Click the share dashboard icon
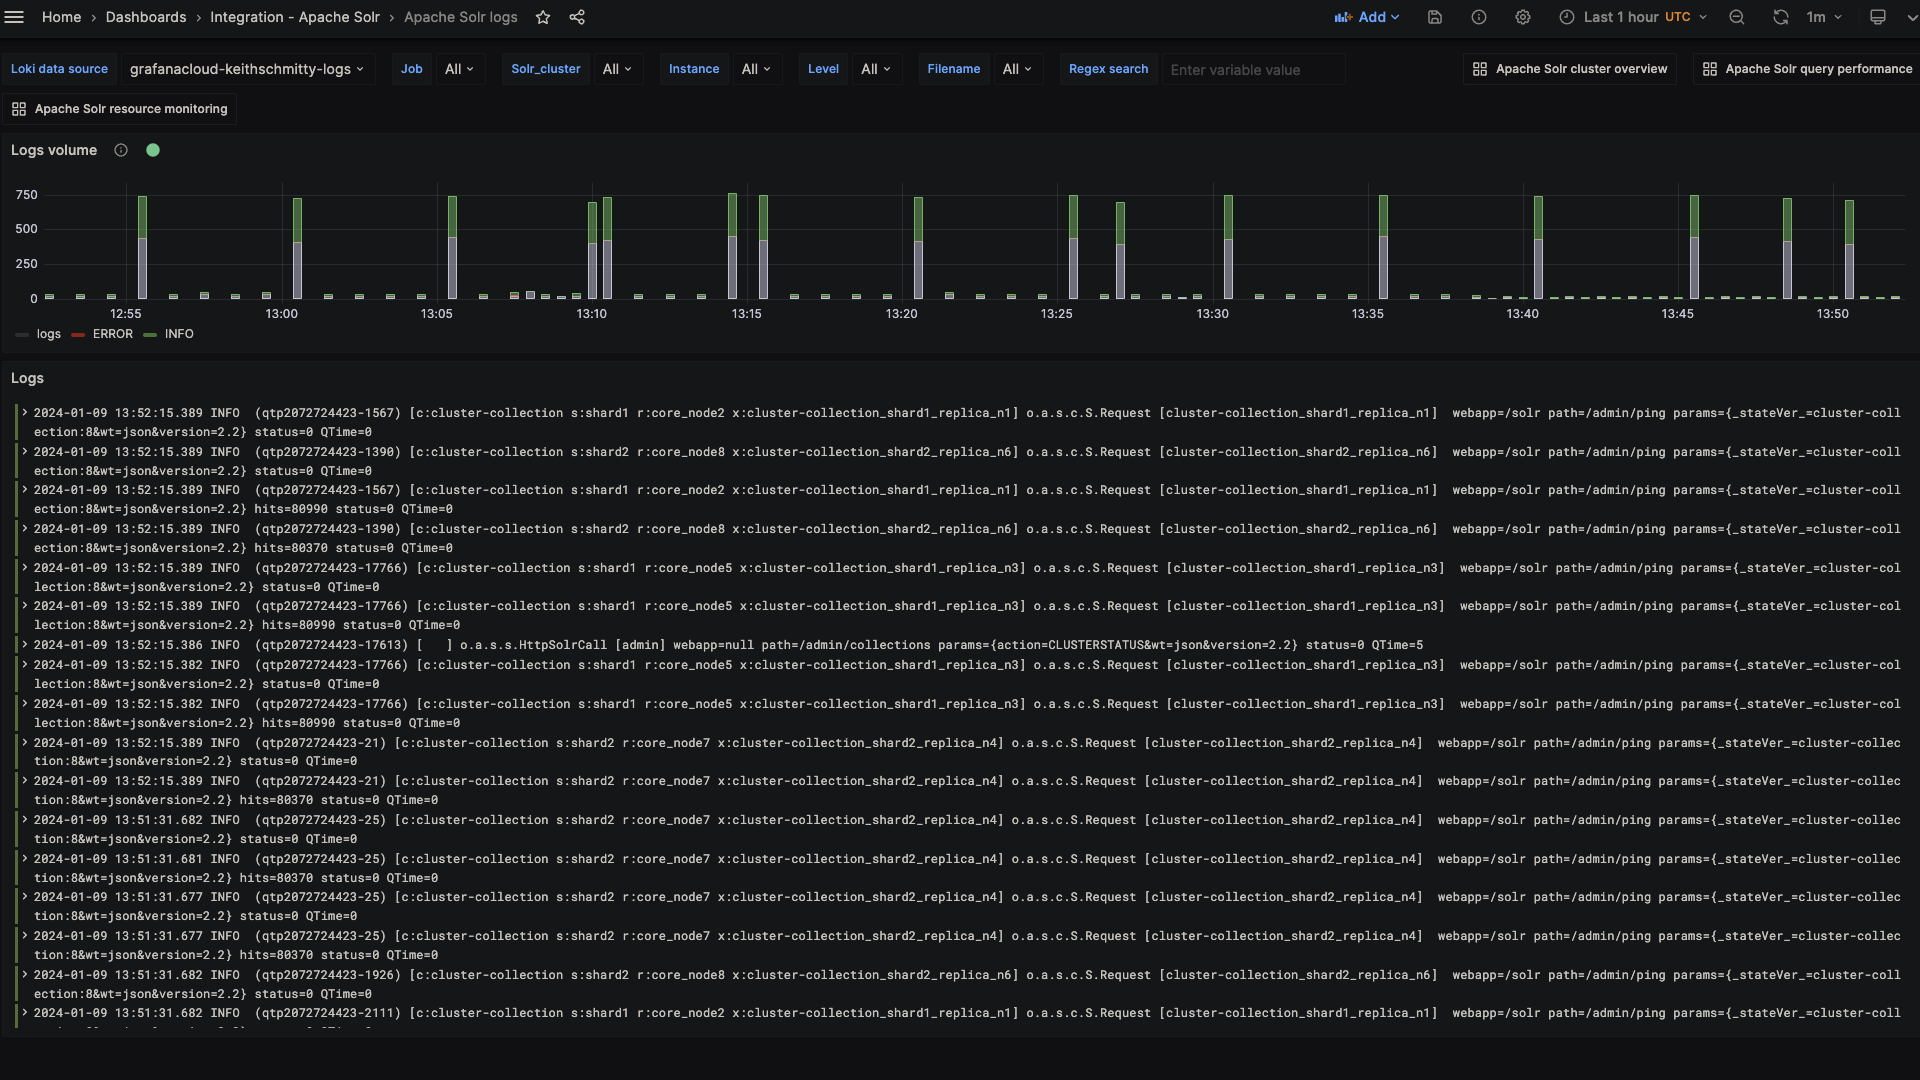Viewport: 1920px width, 1080px height. pos(577,17)
